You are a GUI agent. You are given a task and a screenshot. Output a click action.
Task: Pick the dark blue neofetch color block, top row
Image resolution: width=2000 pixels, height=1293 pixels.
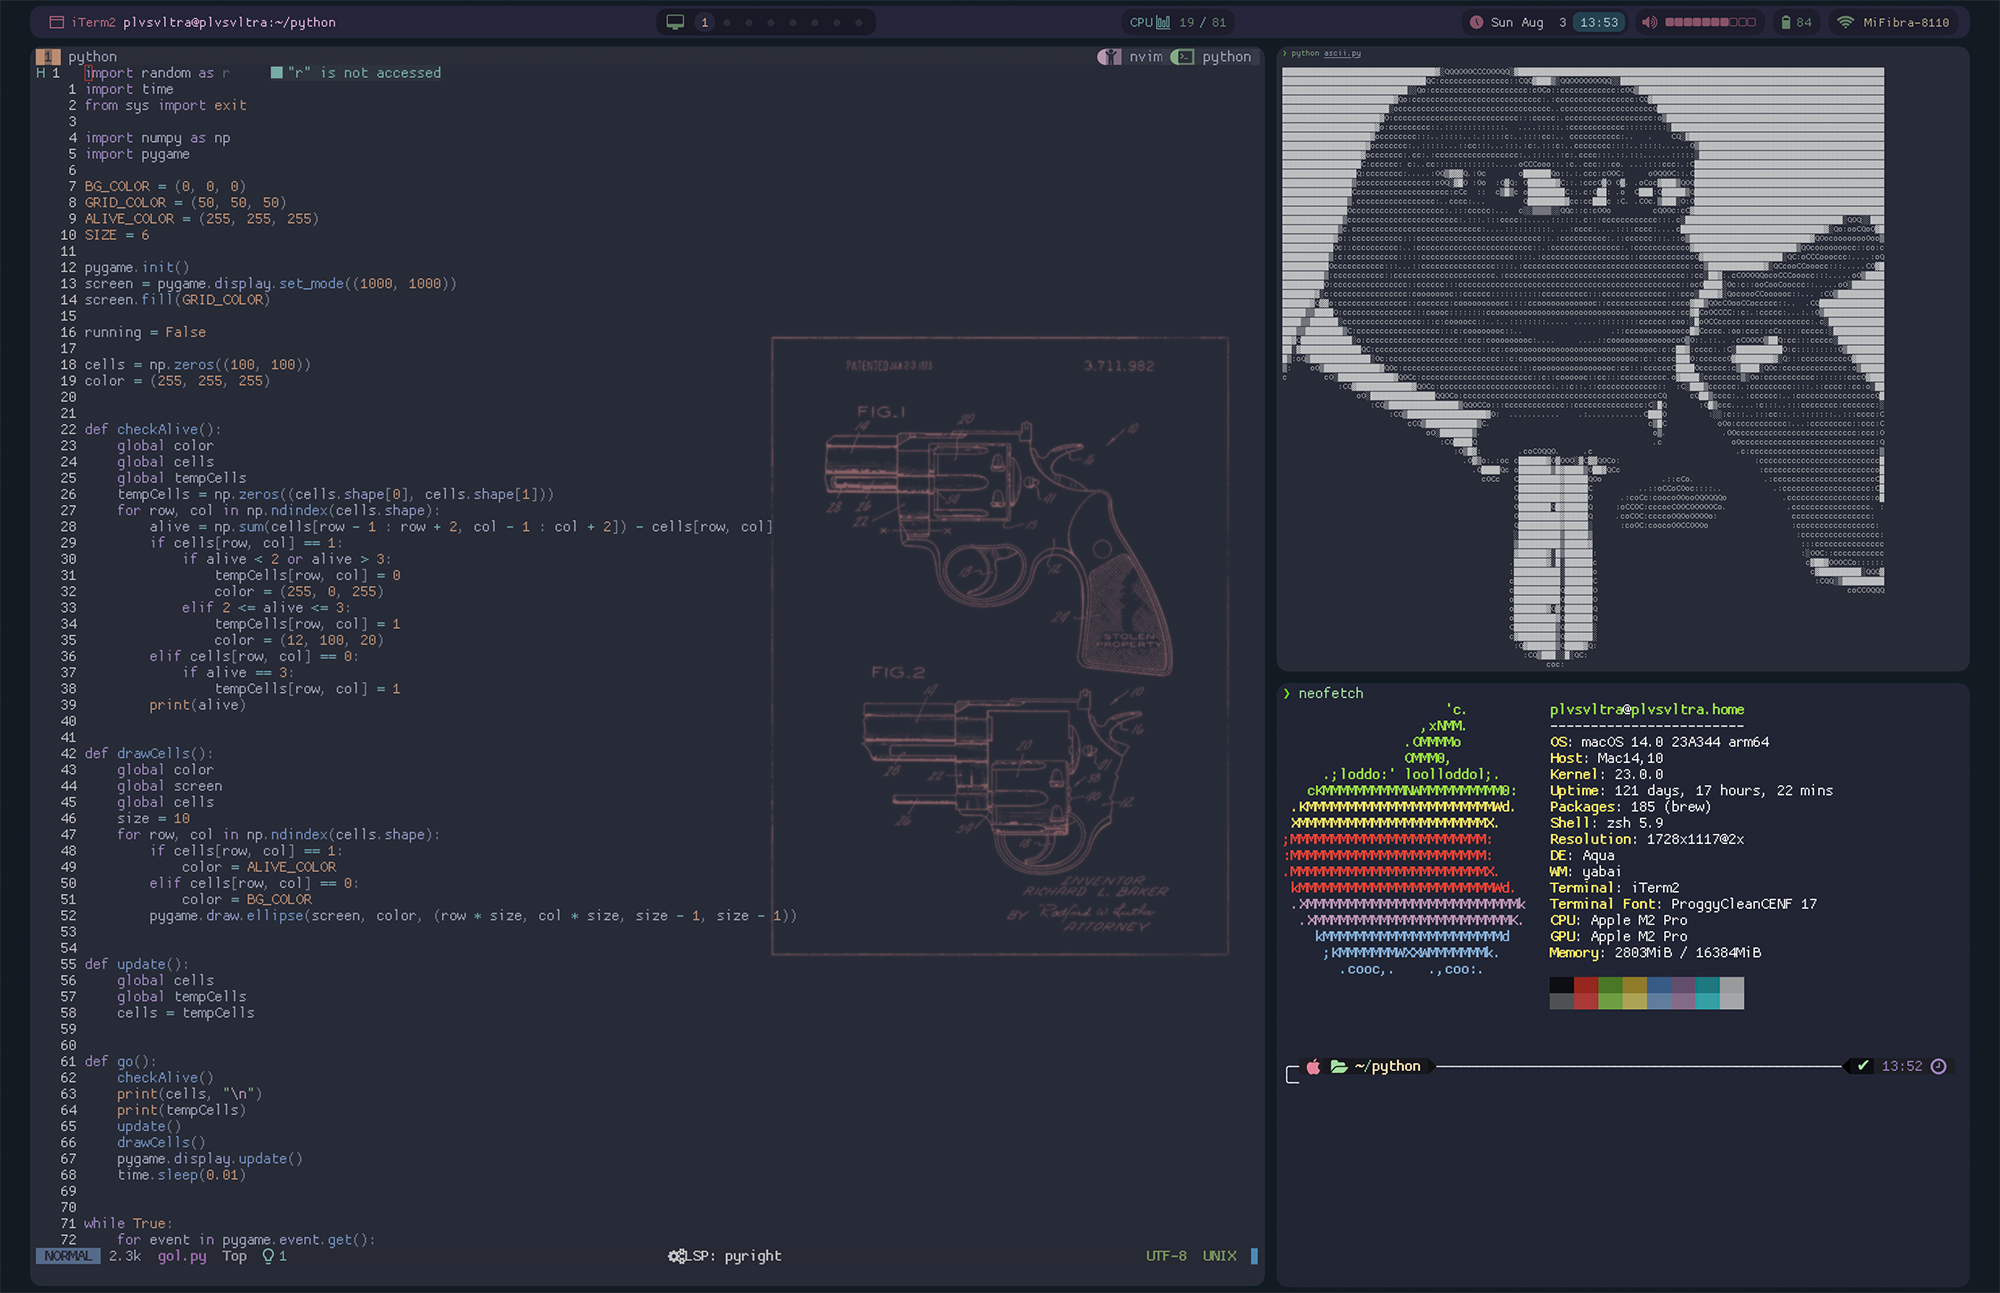[x=1659, y=985]
